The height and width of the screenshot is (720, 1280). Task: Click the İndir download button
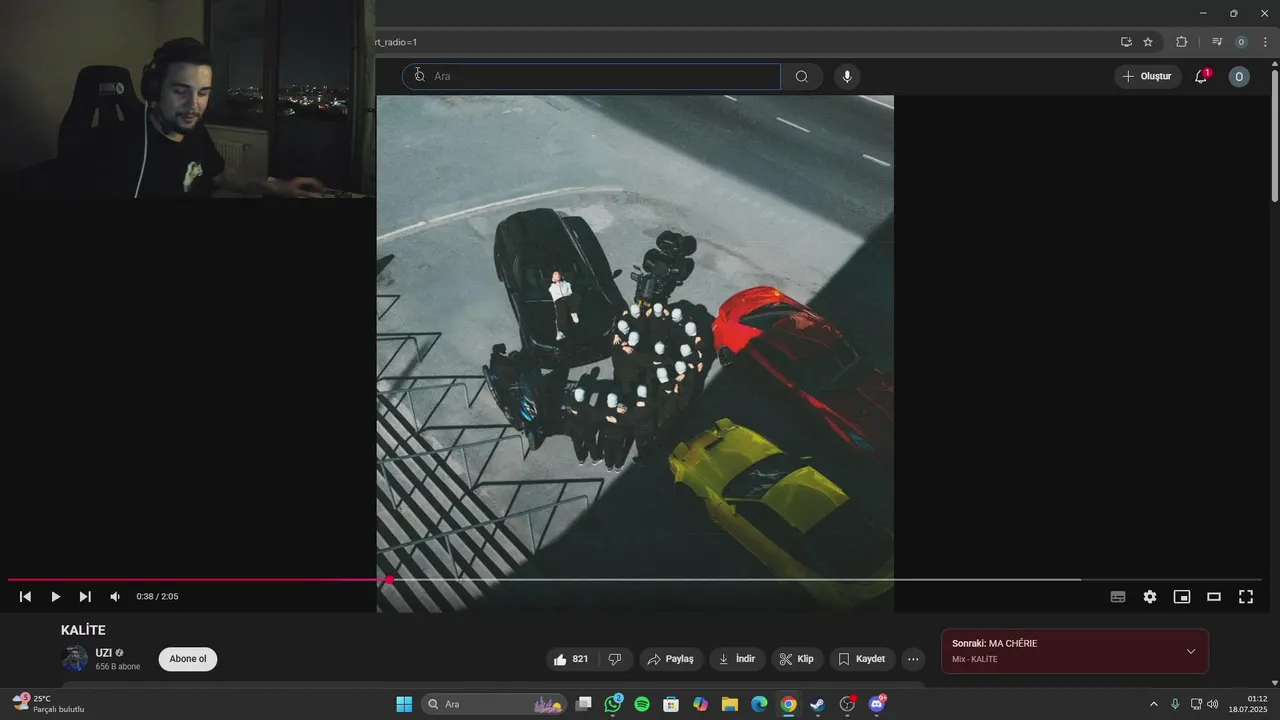tap(738, 659)
